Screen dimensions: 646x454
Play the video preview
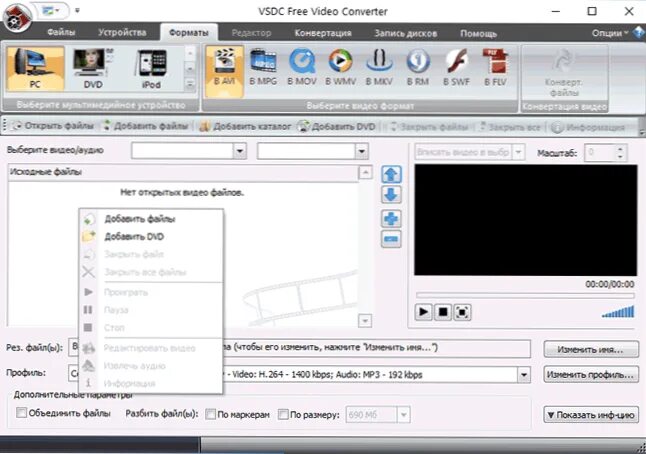pos(423,312)
